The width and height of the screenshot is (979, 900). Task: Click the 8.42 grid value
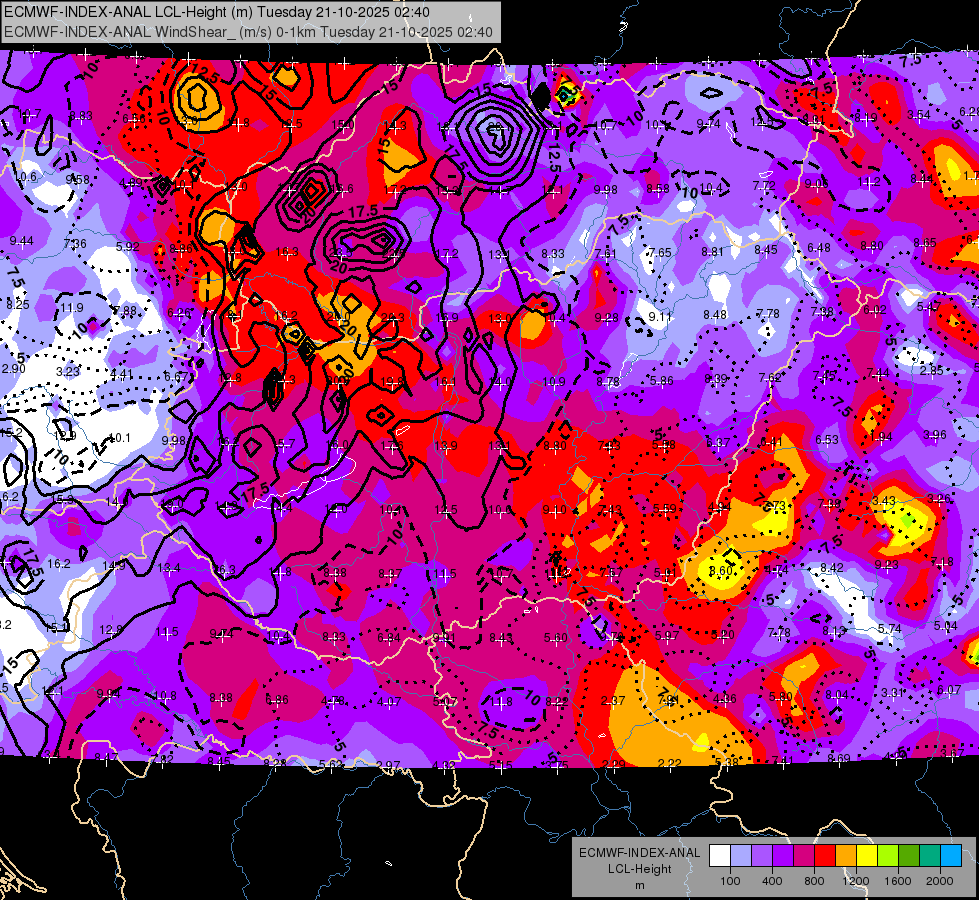tap(832, 568)
